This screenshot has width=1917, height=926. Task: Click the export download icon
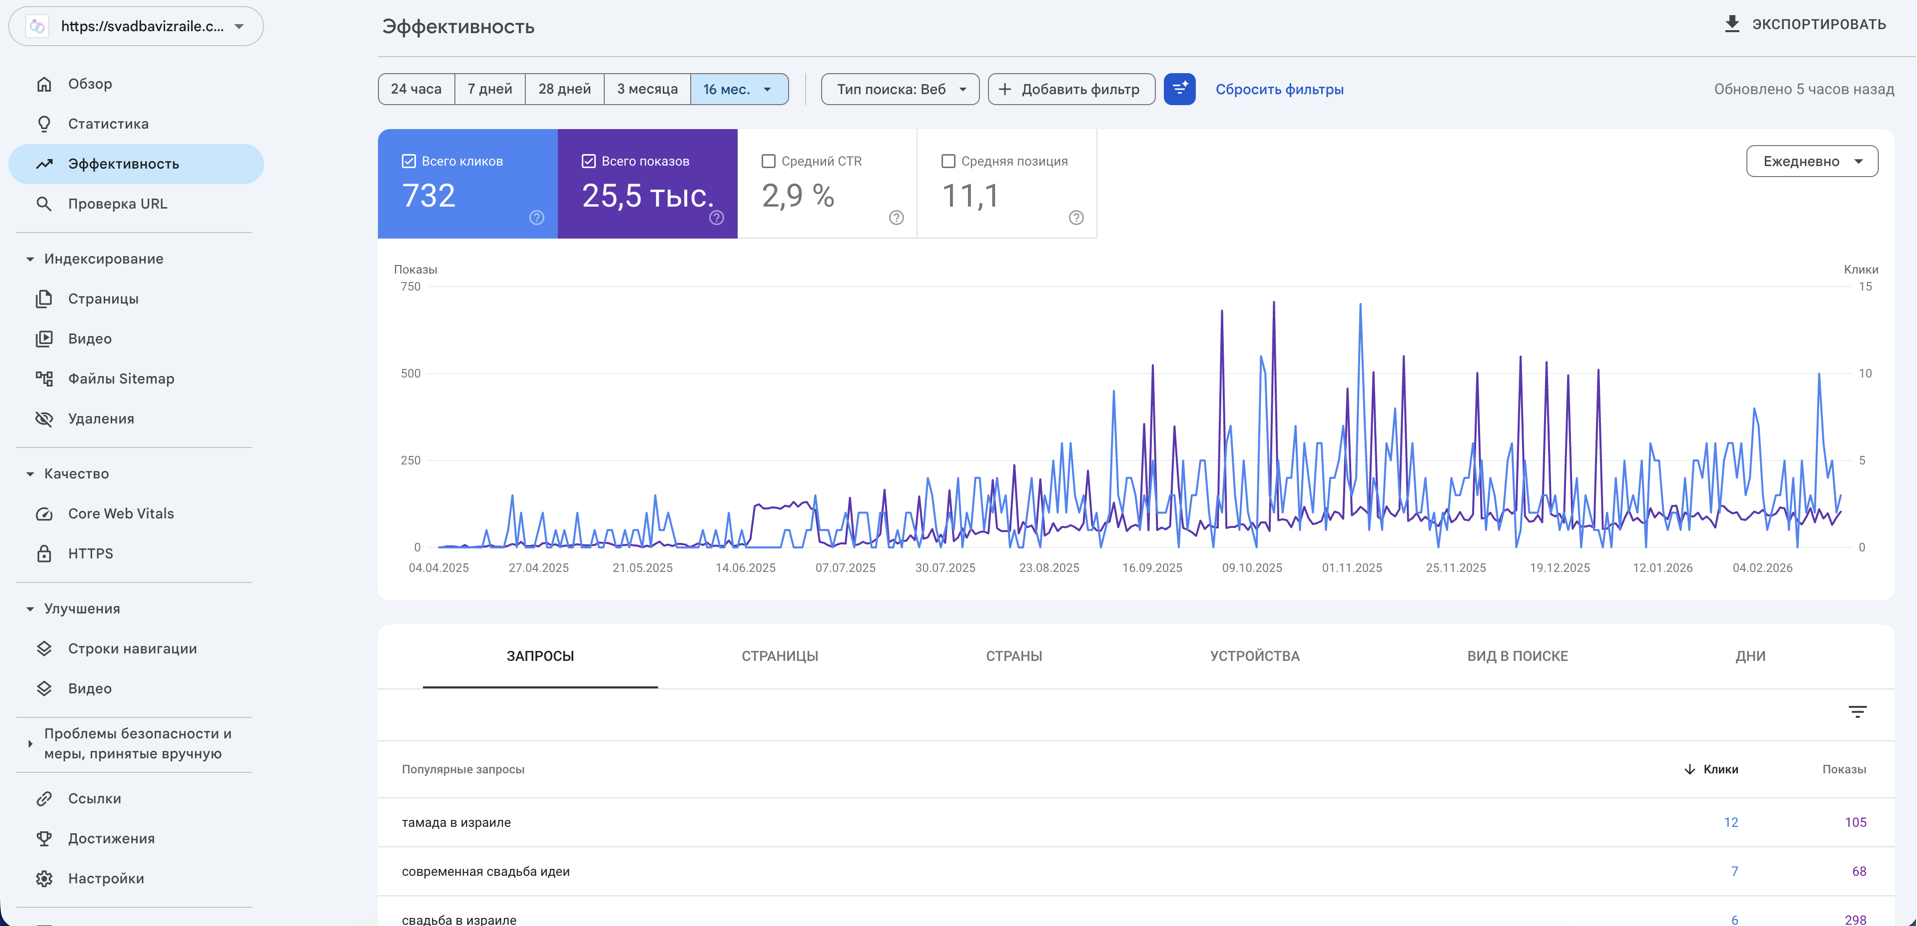[1732, 24]
